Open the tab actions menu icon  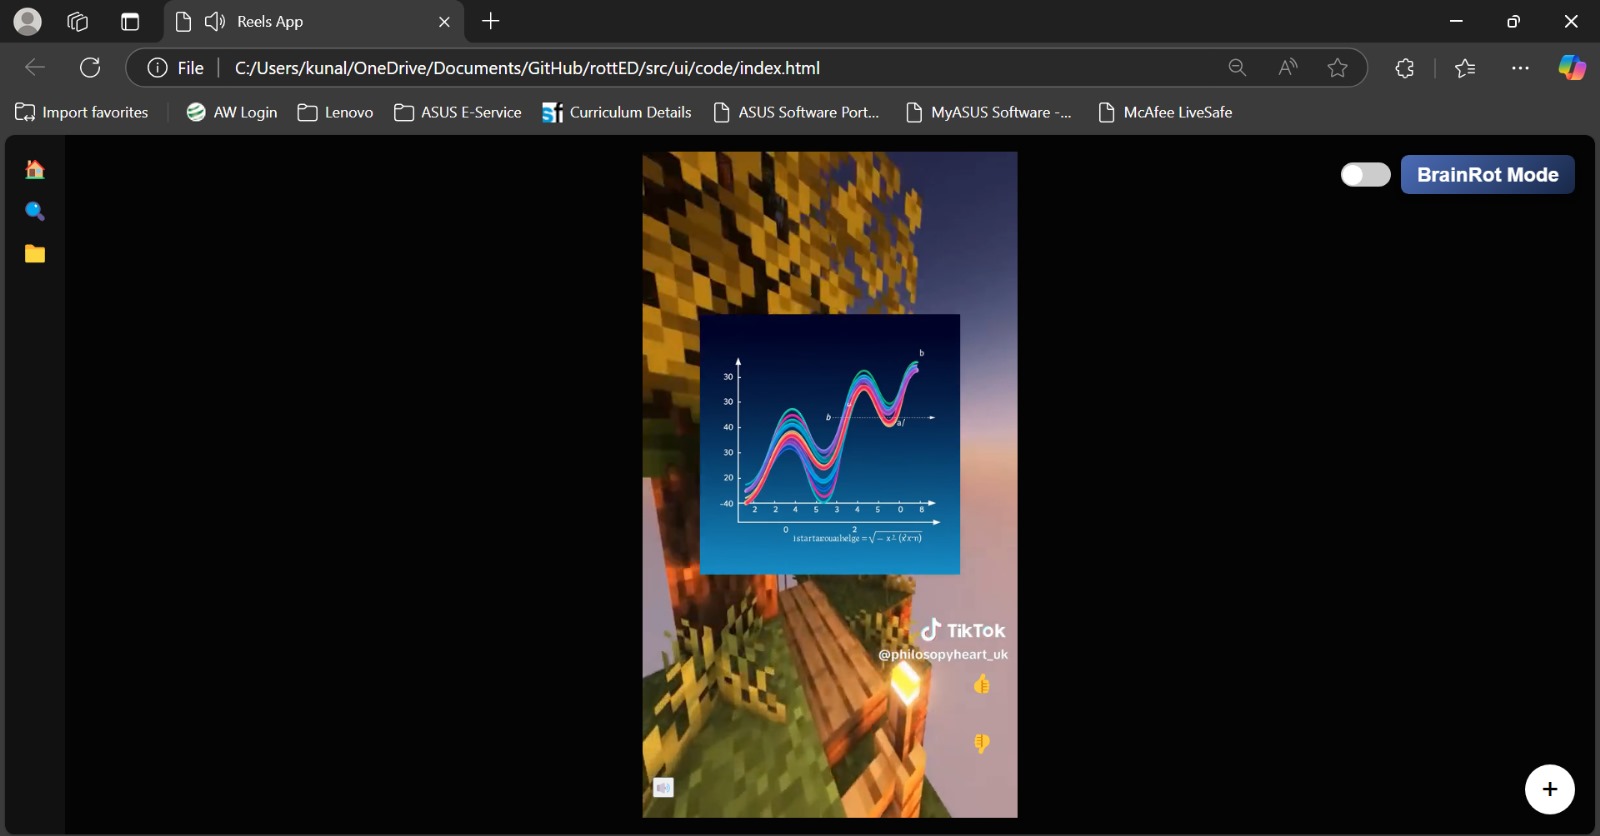tap(130, 21)
